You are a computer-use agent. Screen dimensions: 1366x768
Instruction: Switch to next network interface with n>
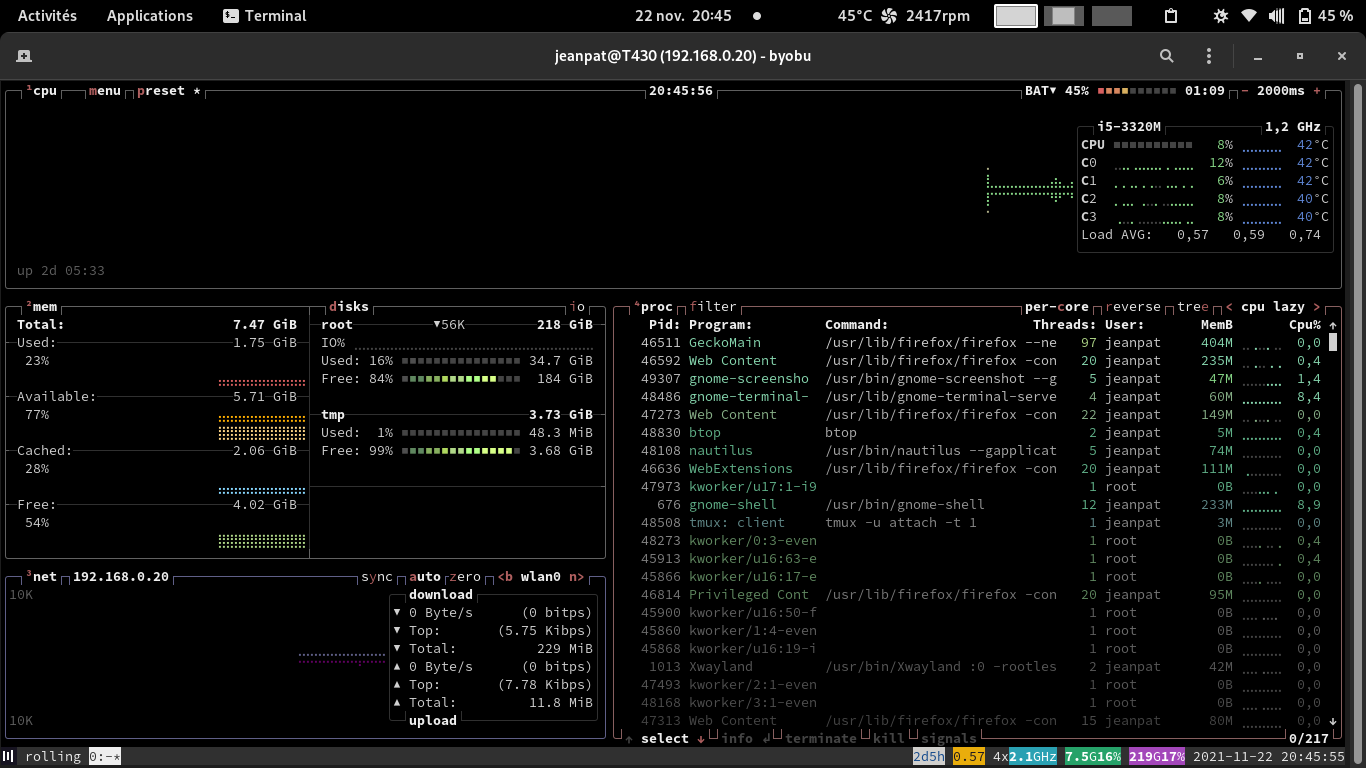(577, 577)
